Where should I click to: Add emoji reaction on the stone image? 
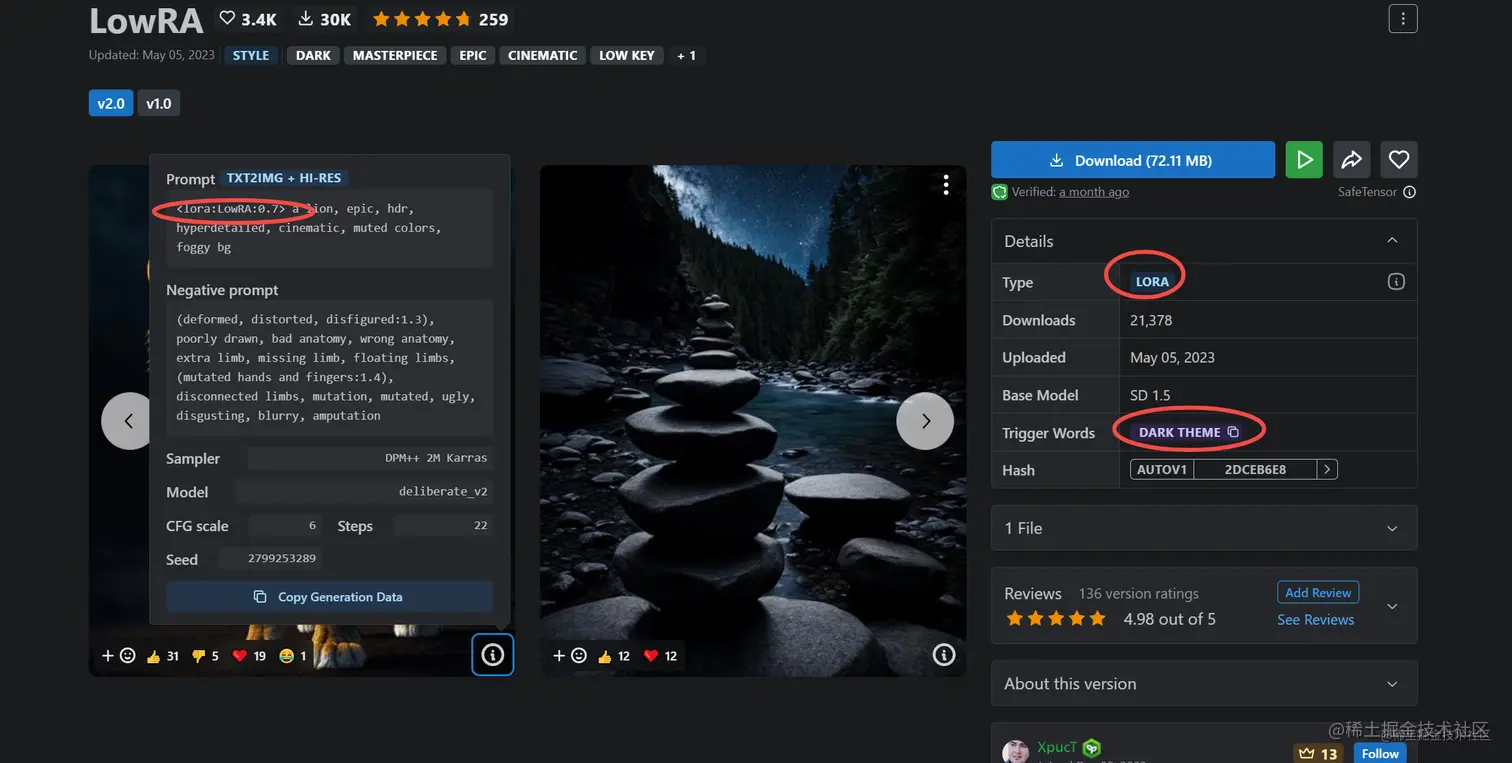tap(569, 656)
